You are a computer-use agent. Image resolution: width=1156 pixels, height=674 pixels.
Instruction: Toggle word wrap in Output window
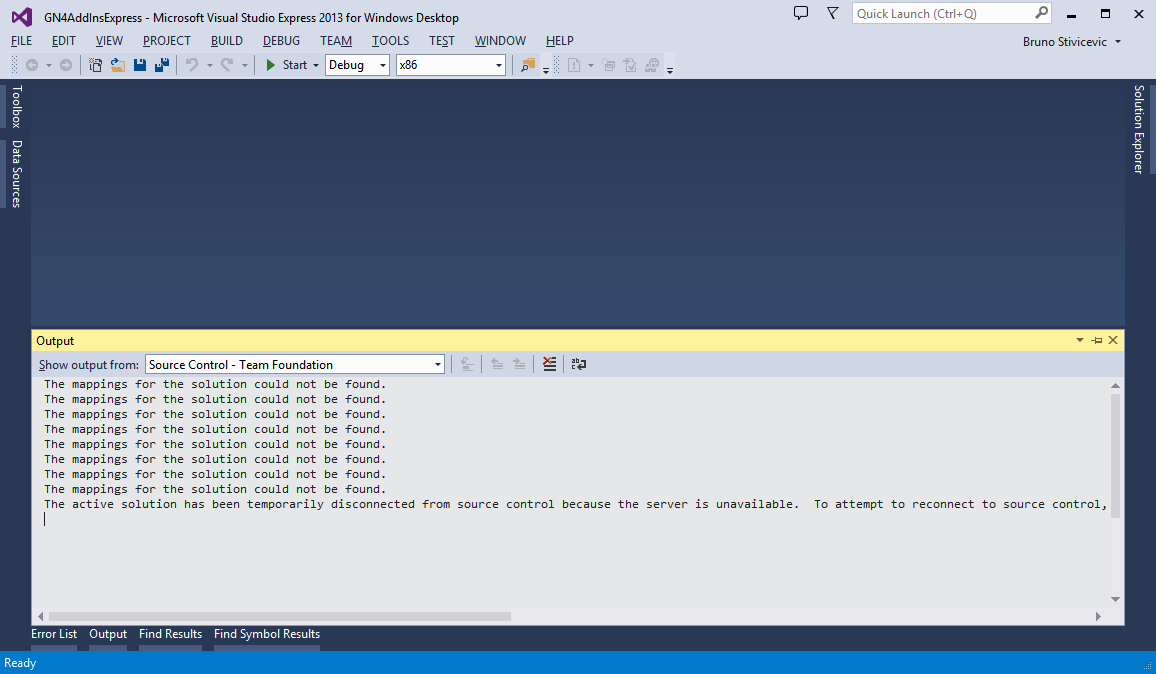pyautogui.click(x=579, y=364)
